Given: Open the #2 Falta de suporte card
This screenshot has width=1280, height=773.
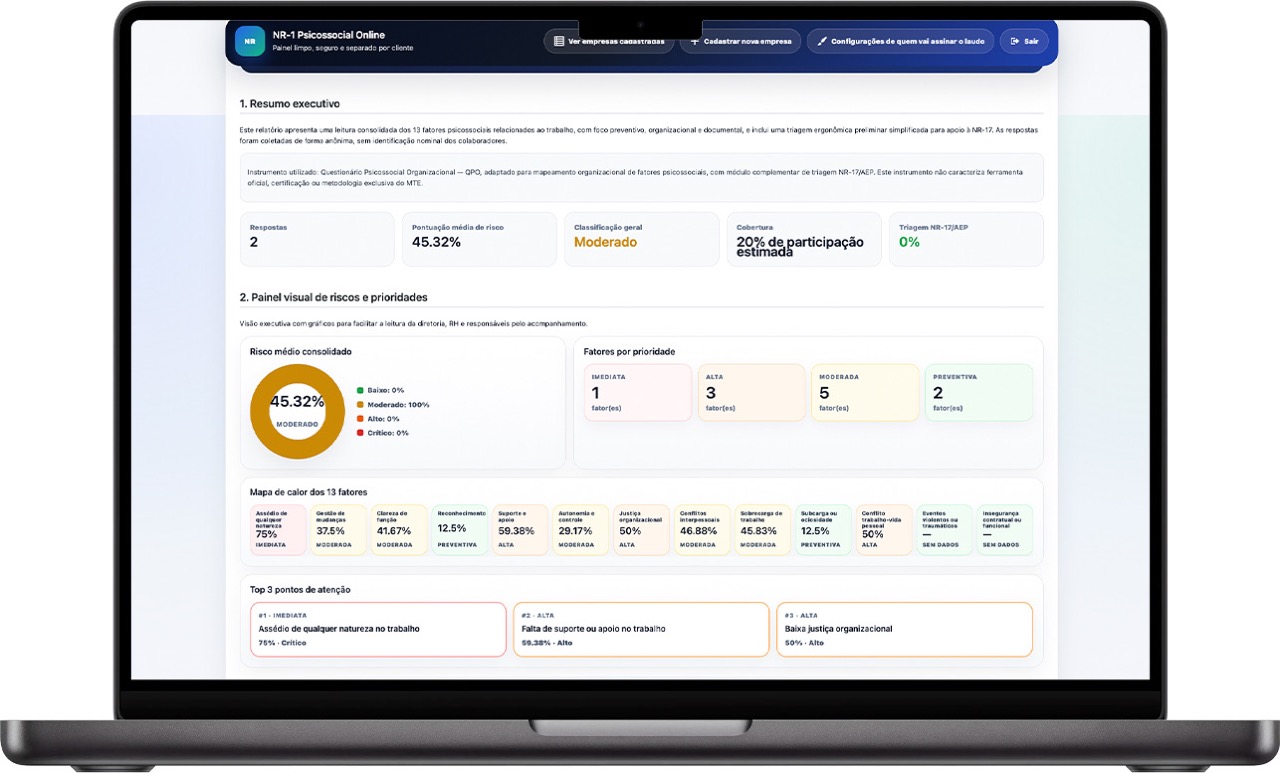Looking at the screenshot, I should click(x=641, y=629).
